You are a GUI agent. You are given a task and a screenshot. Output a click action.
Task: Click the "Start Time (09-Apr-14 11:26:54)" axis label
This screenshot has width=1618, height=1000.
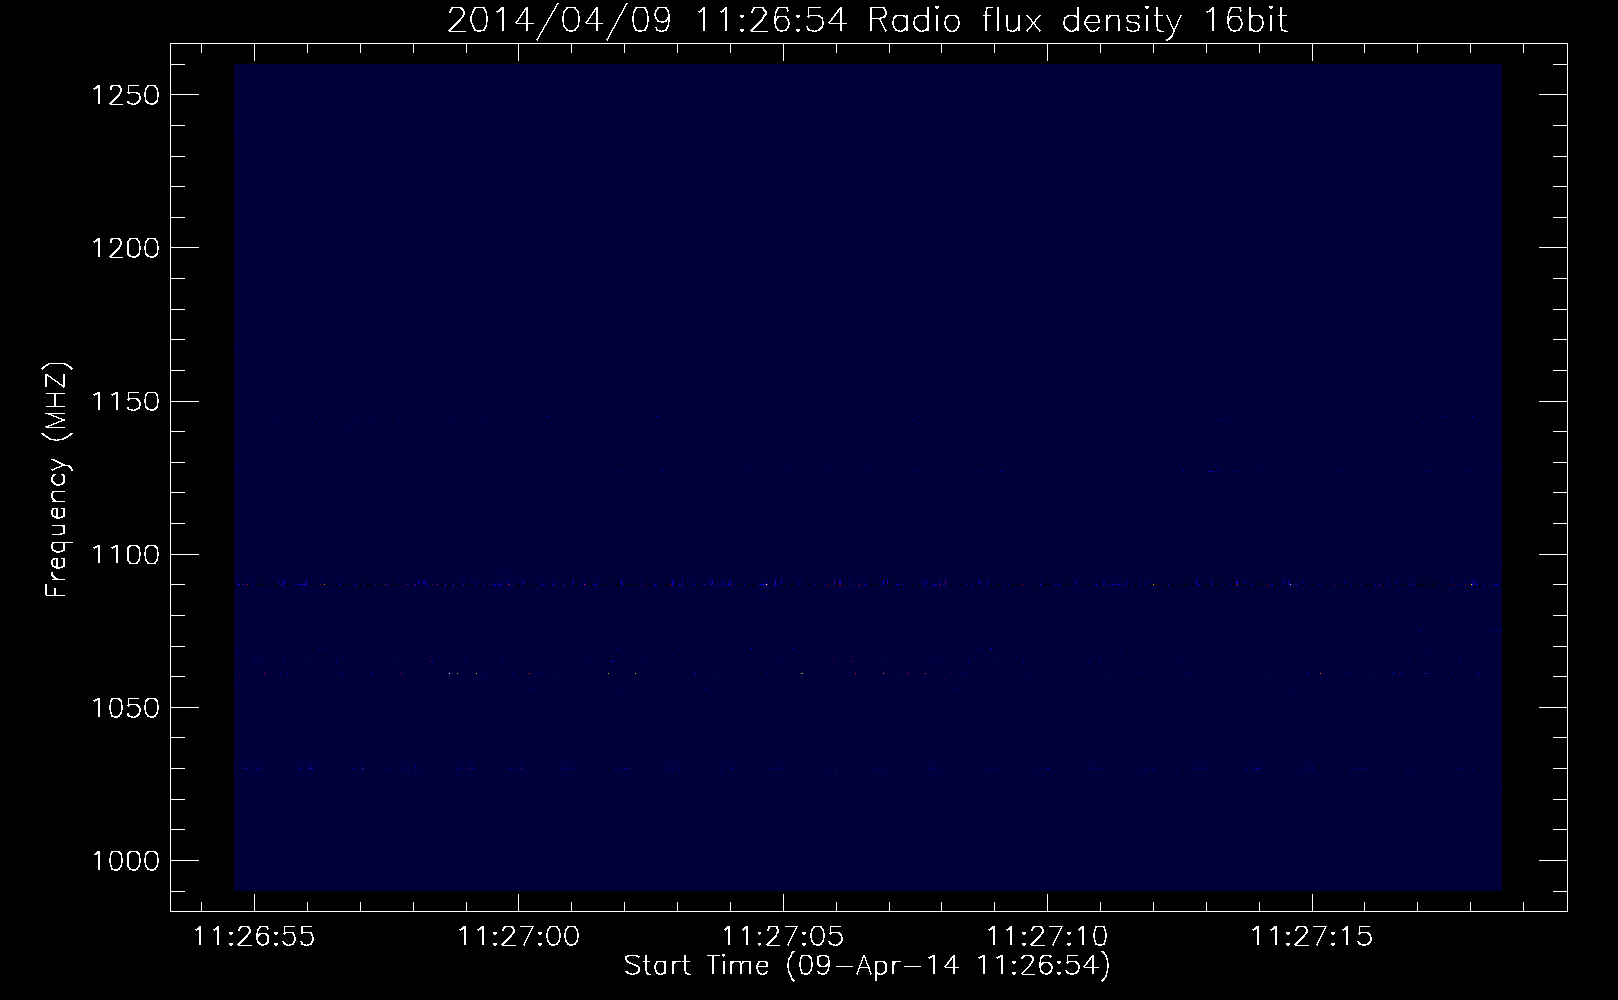coord(867,966)
